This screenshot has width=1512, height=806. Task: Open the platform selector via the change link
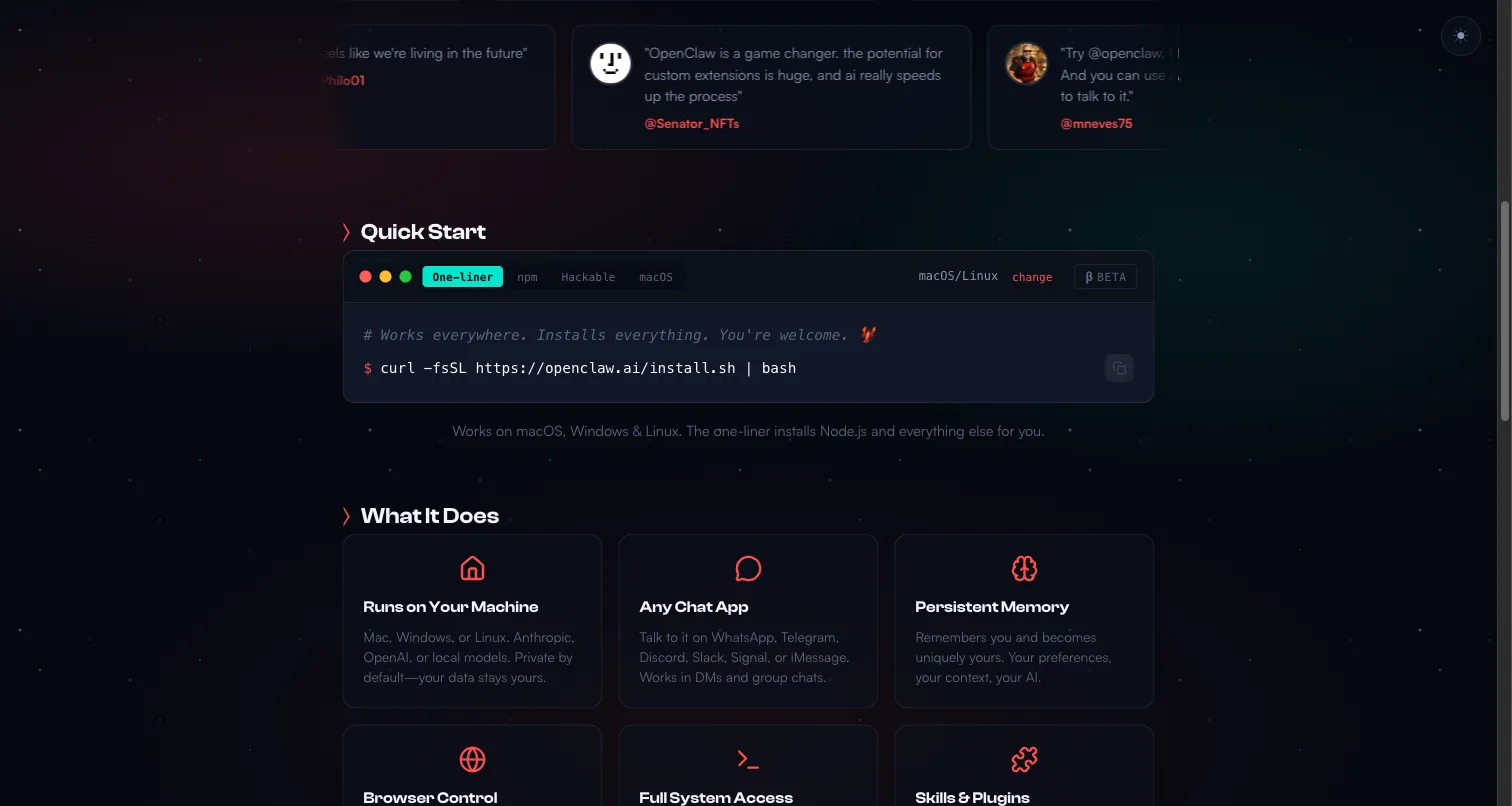click(1032, 277)
